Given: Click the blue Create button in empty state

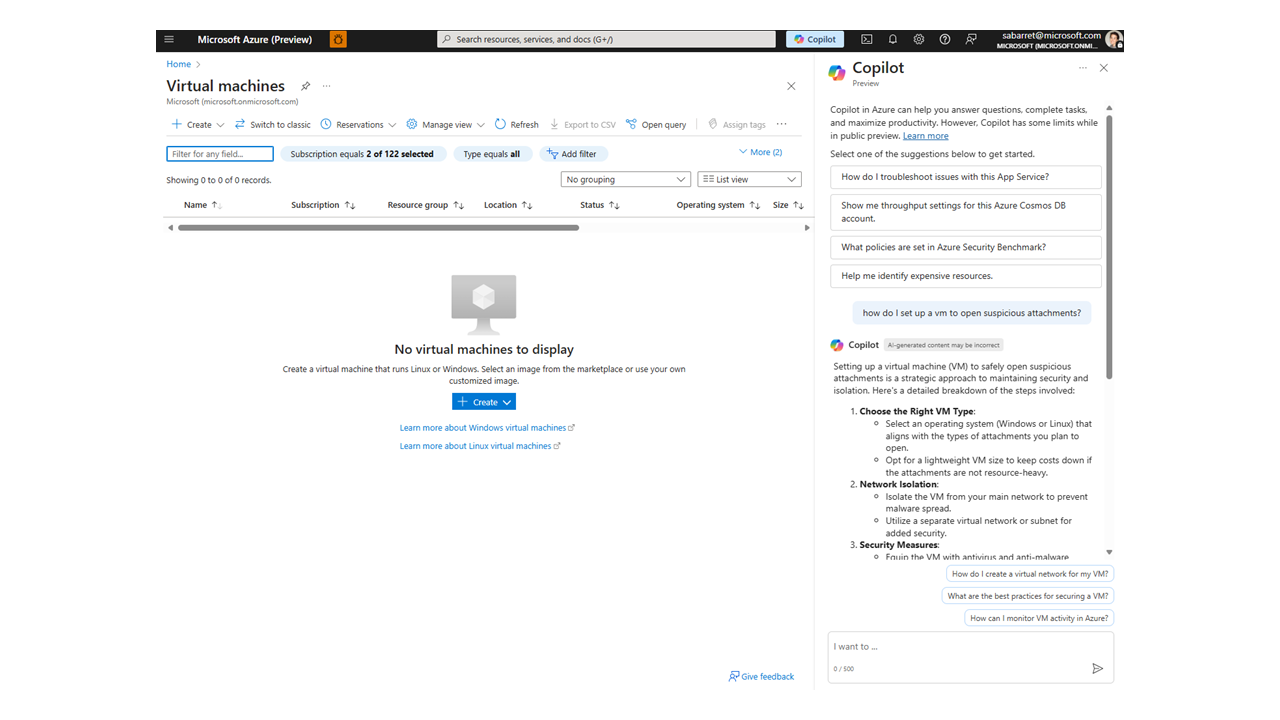Looking at the screenshot, I should tap(484, 402).
